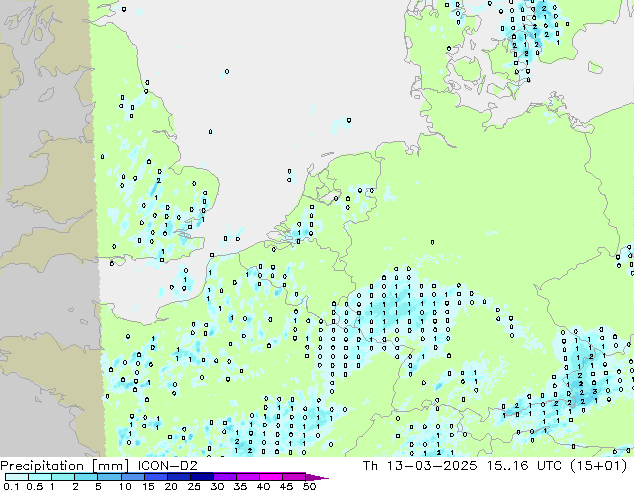Screen dimensions: 634x490
Task: Click the legend scale label '35'
Action: 240,486
